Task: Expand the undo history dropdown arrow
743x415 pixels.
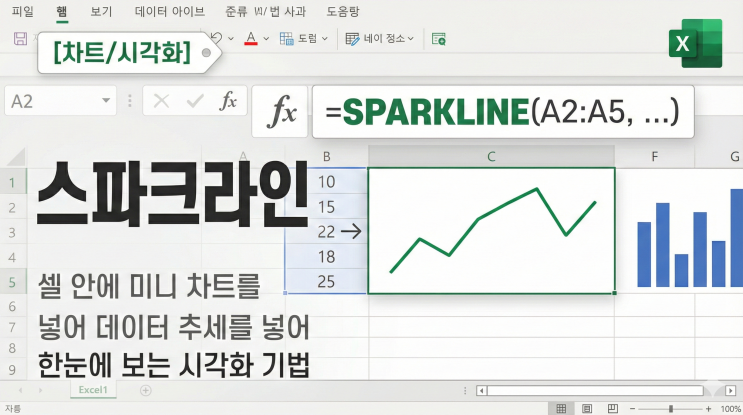Action: (231, 38)
